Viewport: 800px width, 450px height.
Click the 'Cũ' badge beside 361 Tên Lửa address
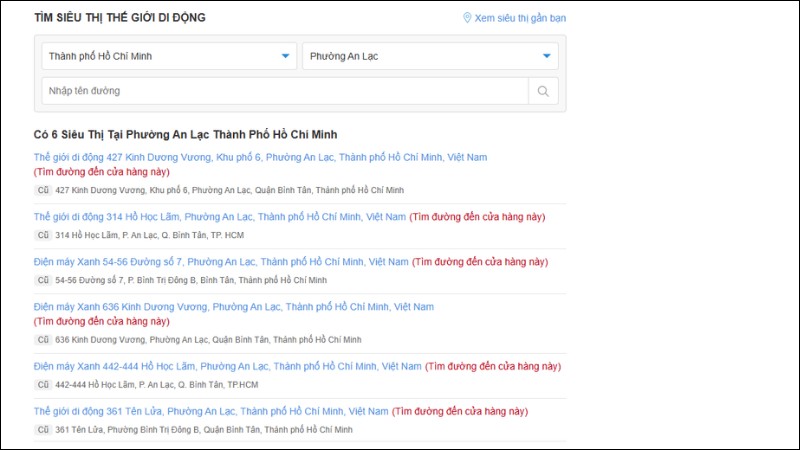pos(43,430)
